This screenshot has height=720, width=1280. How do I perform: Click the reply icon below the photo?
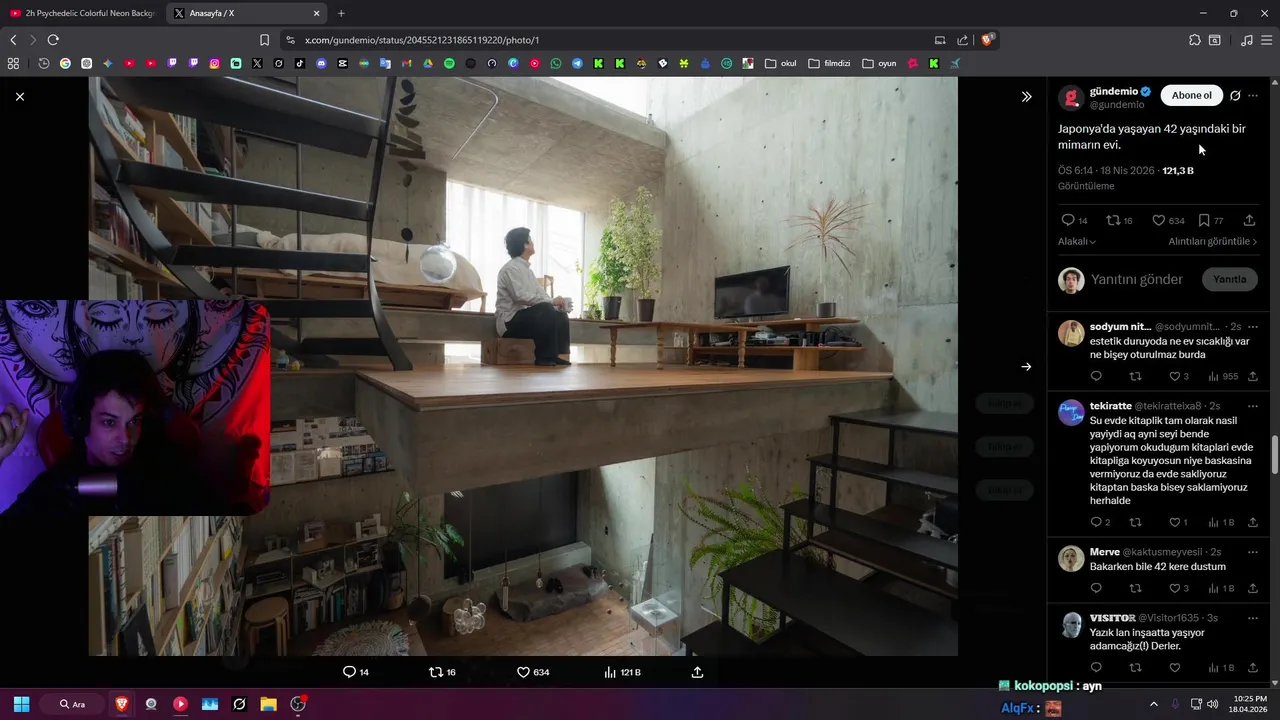tap(349, 672)
